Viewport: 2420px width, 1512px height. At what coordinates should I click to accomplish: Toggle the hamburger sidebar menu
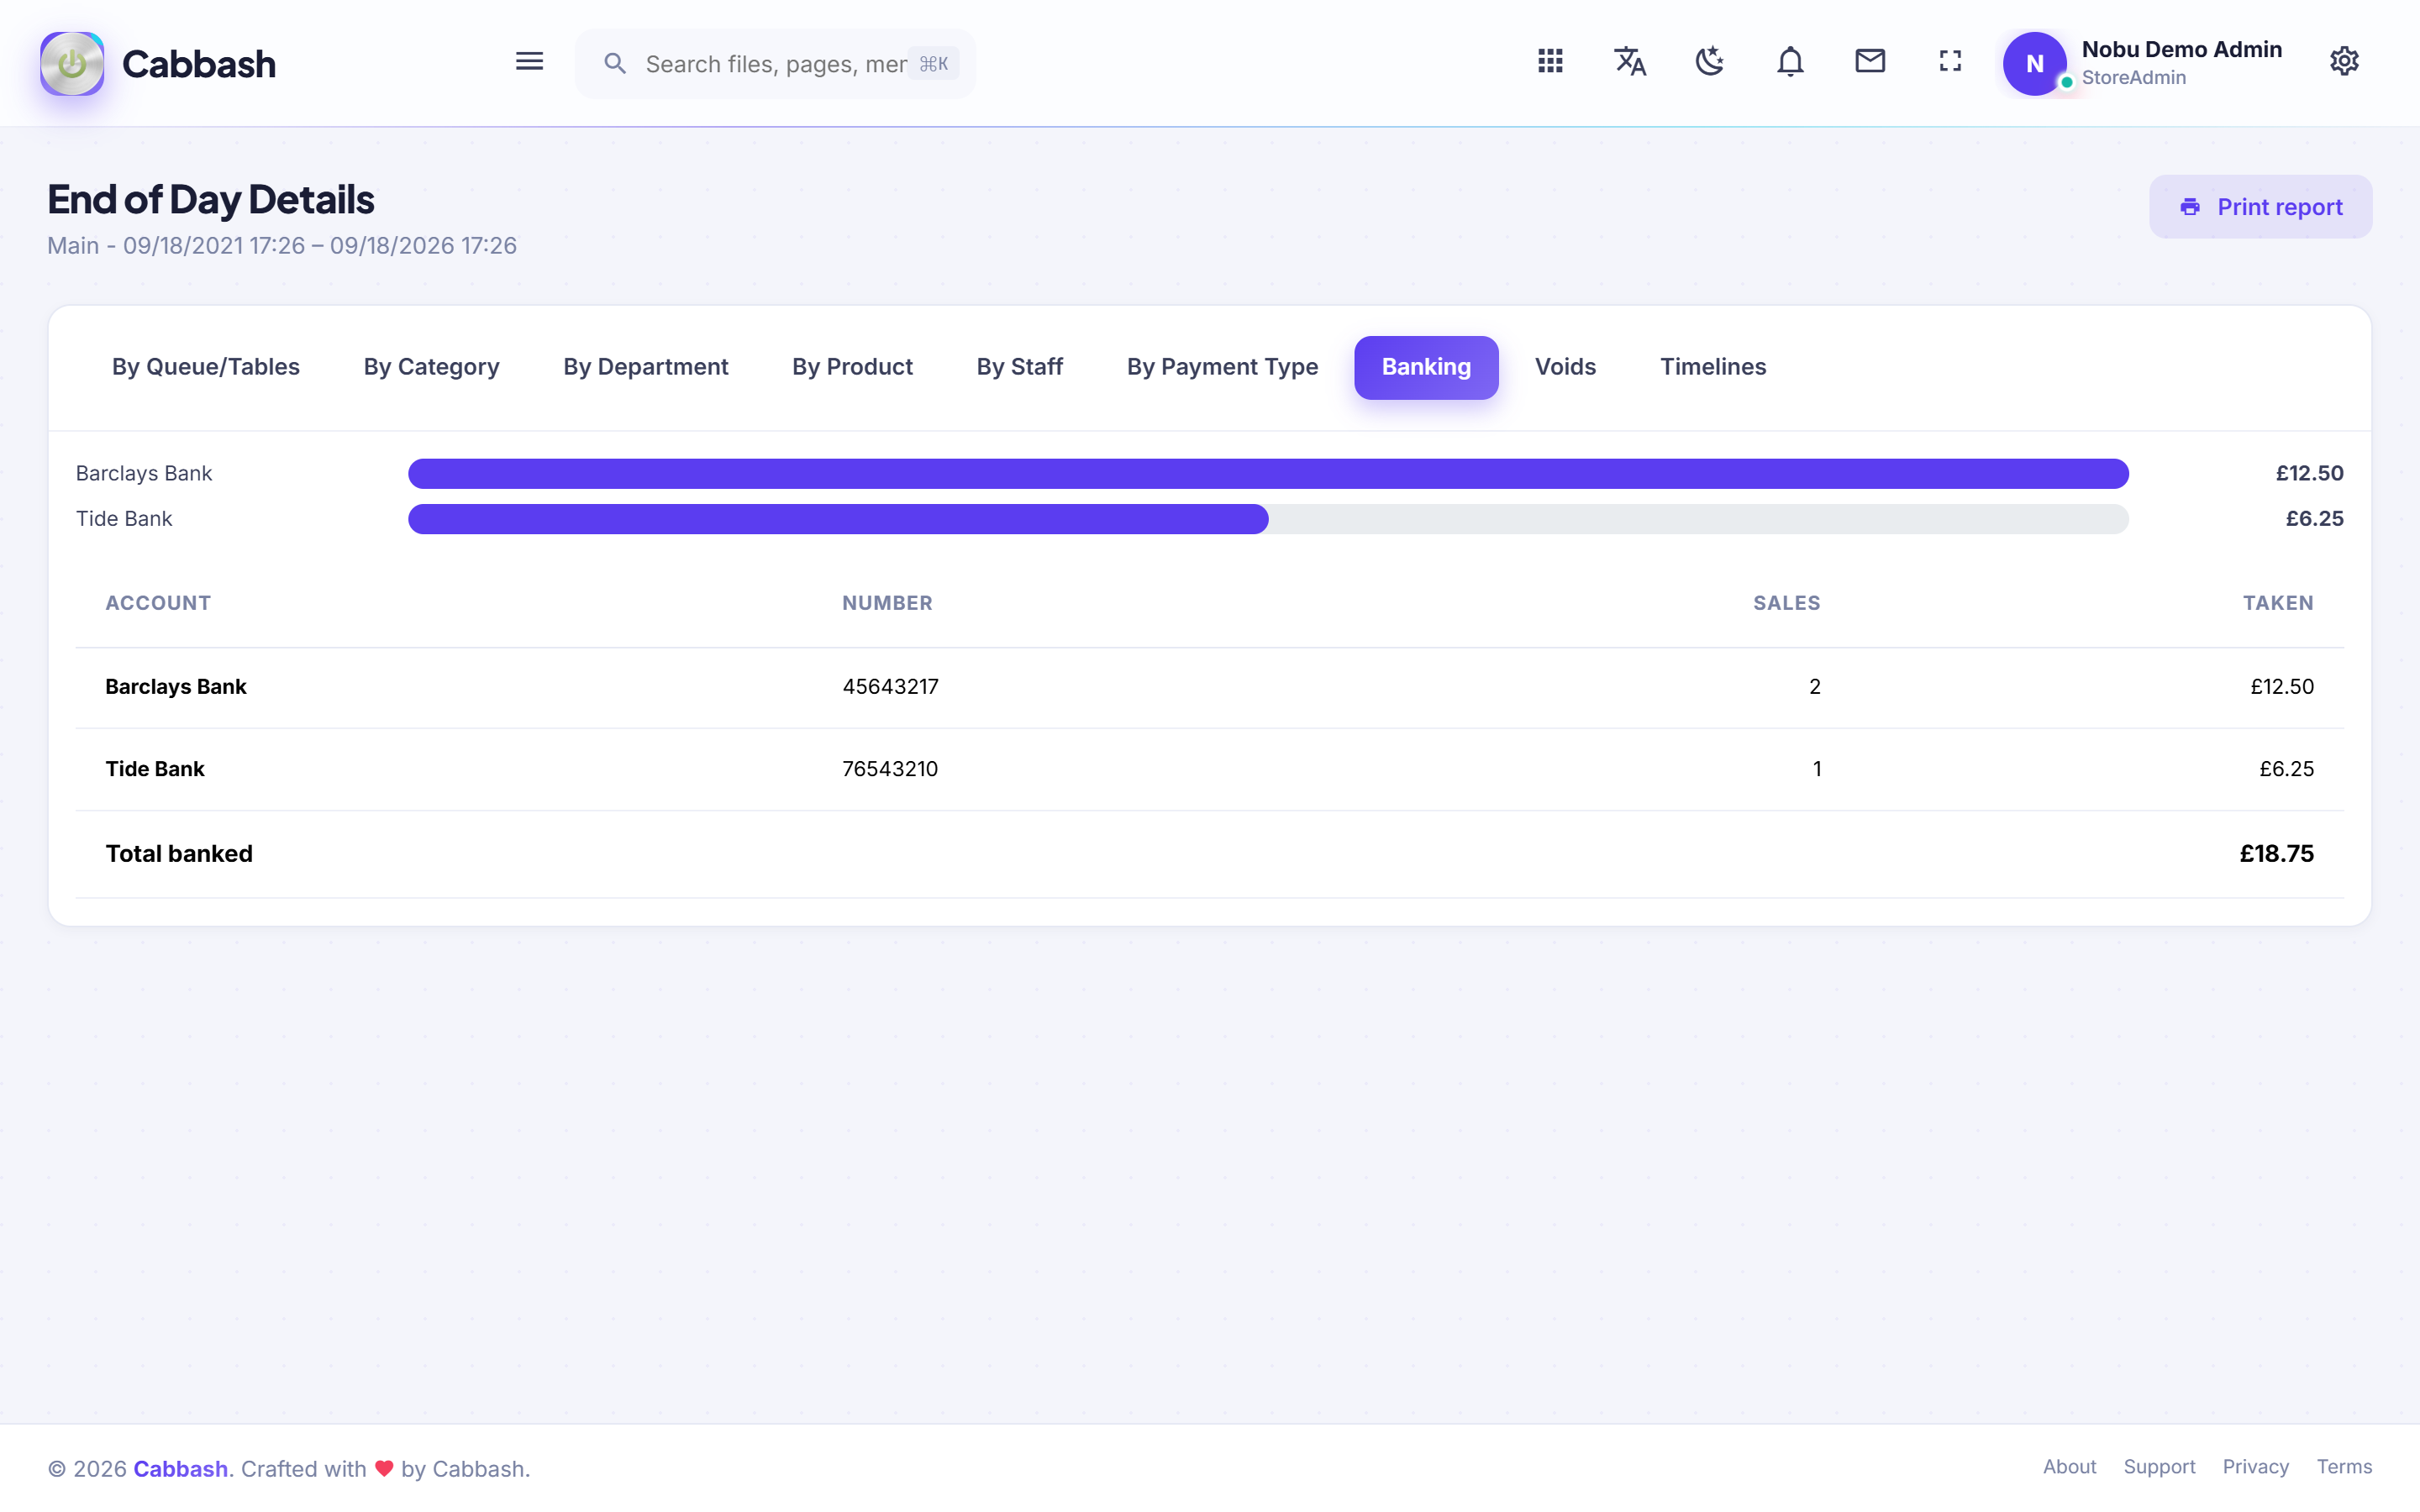coord(529,62)
